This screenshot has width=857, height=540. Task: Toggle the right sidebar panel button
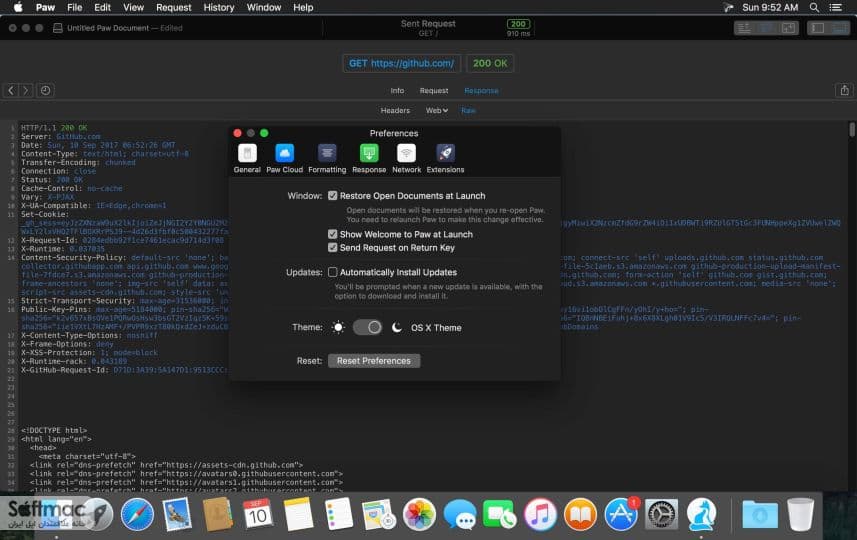pos(839,28)
